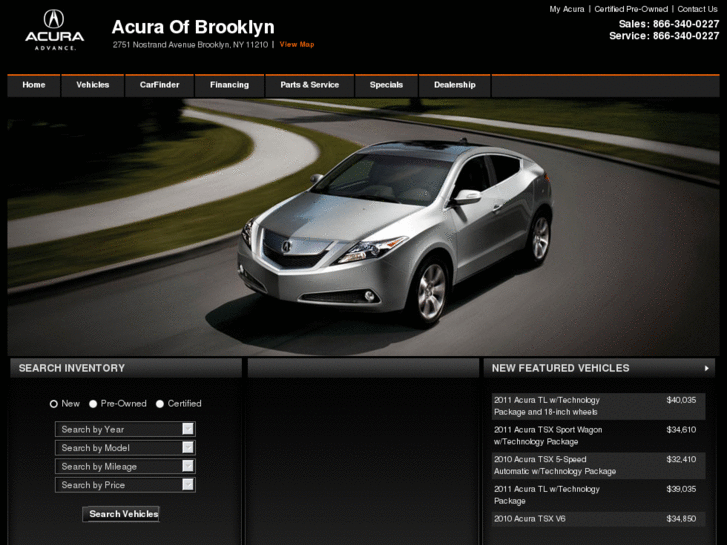Open the Search by Model dropdown
This screenshot has height=545, width=727.
(125, 448)
